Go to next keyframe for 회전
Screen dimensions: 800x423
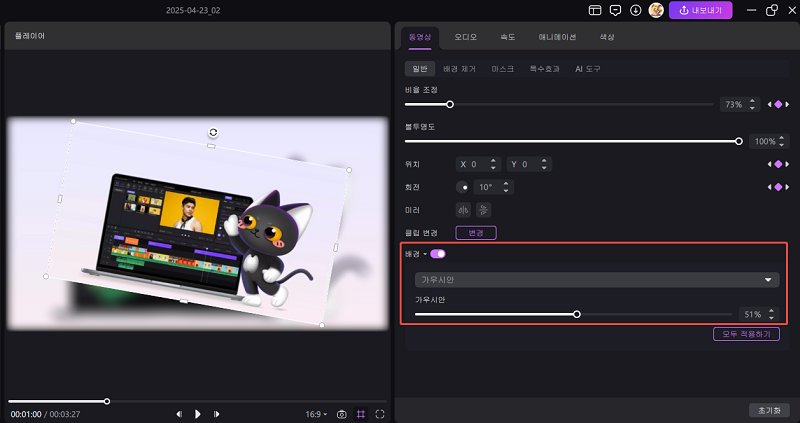click(x=787, y=187)
